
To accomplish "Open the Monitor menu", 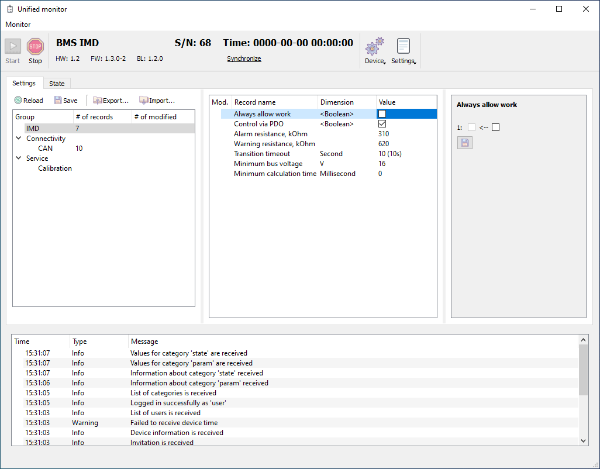I will tap(18, 24).
